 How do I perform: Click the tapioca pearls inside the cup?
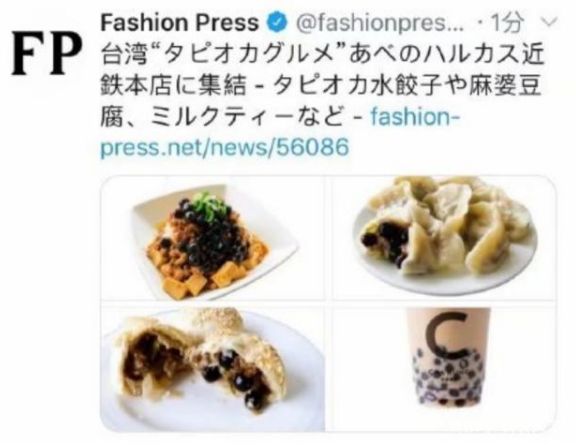[448, 380]
